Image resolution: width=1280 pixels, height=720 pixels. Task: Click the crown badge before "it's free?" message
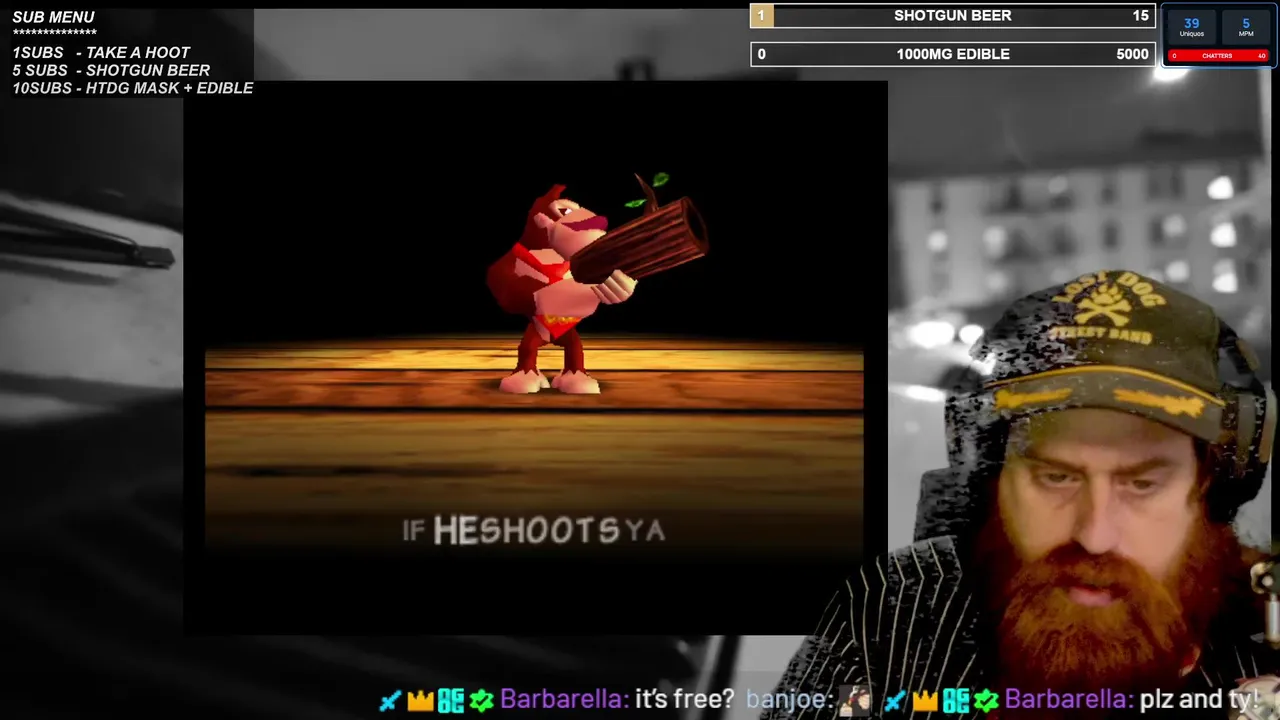pyautogui.click(x=420, y=700)
